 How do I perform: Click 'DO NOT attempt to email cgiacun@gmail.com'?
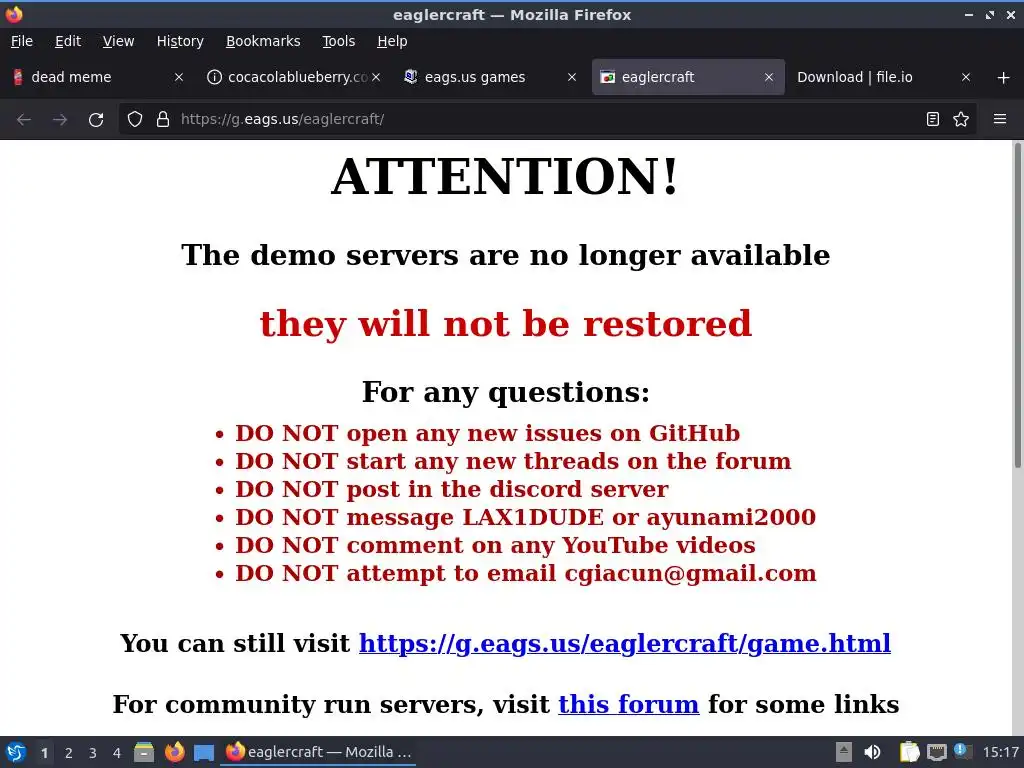point(526,573)
